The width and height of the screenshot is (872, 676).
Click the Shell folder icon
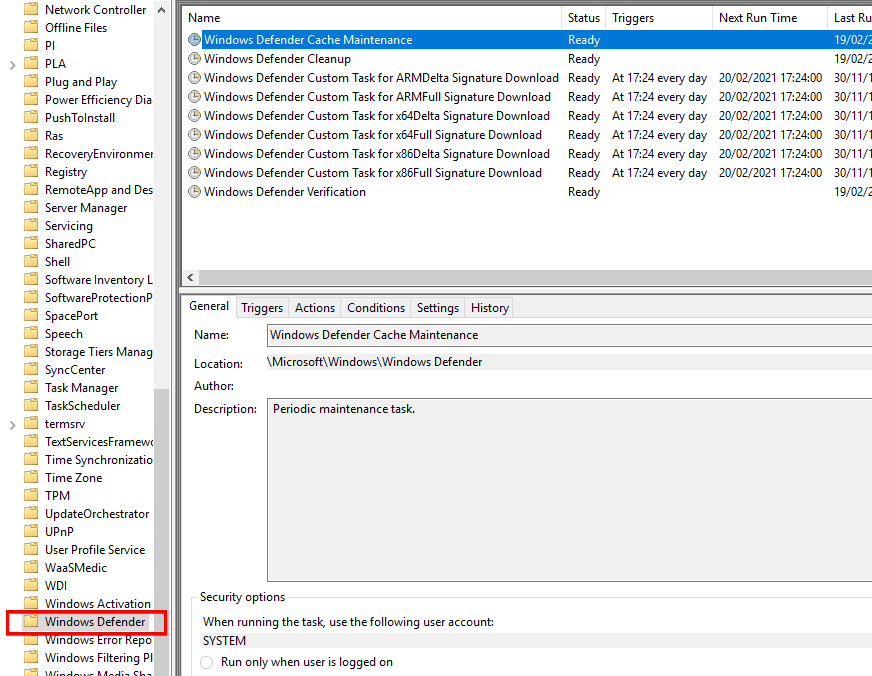coord(31,261)
